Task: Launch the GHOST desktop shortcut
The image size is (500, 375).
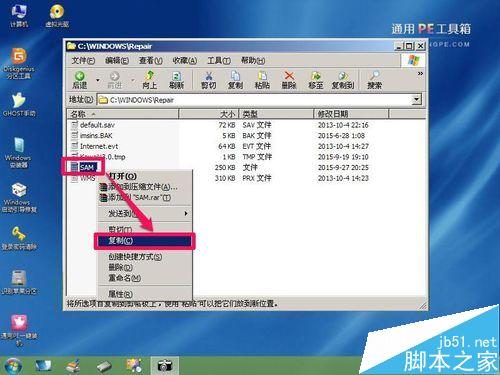Action: tap(19, 105)
